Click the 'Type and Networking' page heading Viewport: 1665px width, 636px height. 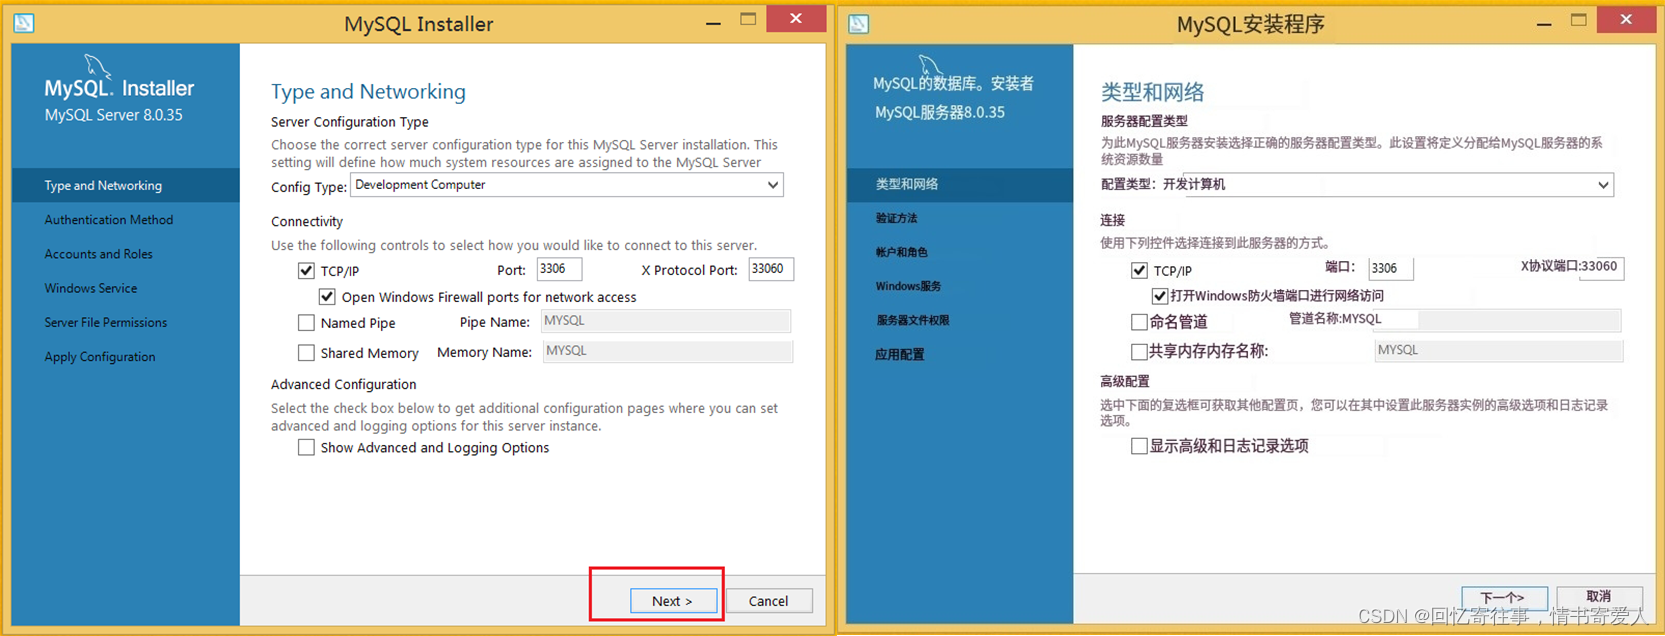point(368,92)
